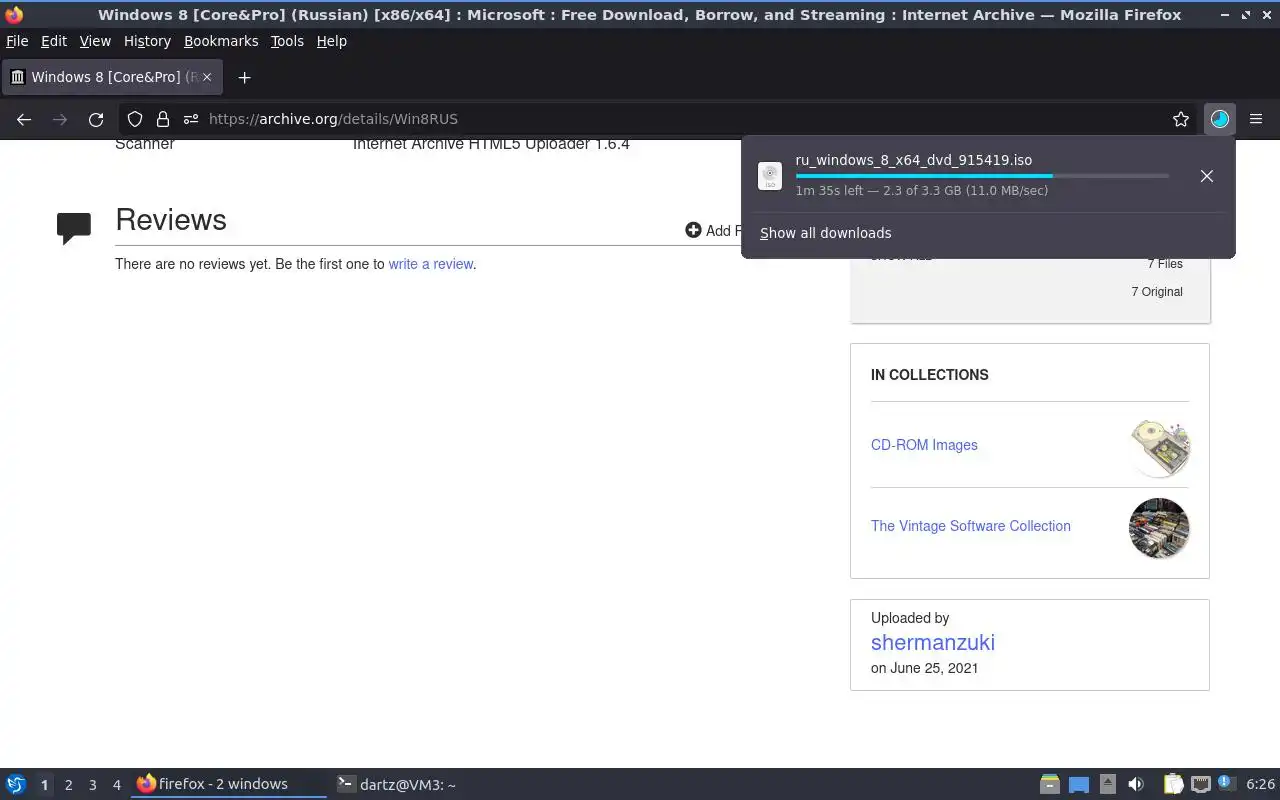The width and height of the screenshot is (1280, 800).
Task: Click the blue show desktop tray icon
Action: (x=1079, y=784)
